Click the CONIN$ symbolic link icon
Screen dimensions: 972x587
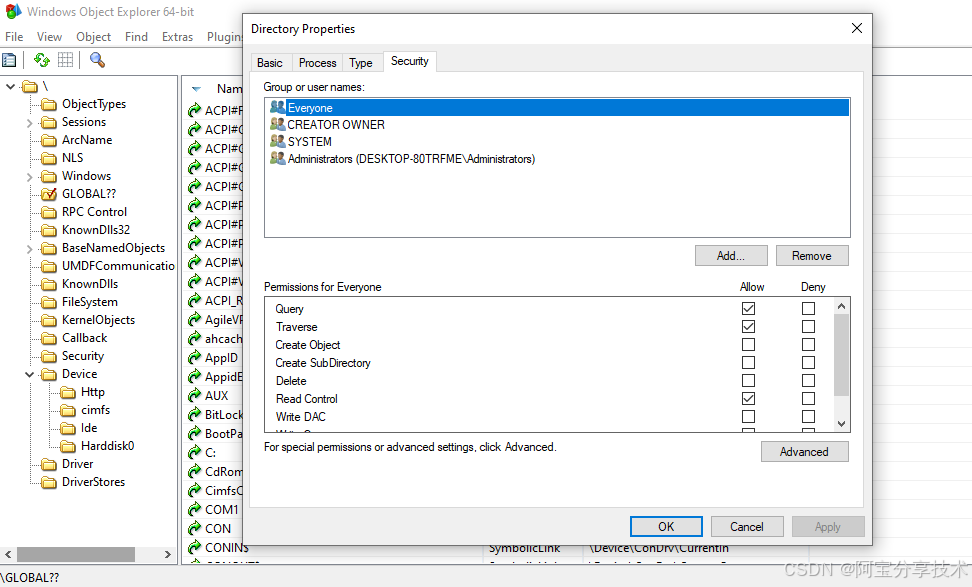pos(195,547)
